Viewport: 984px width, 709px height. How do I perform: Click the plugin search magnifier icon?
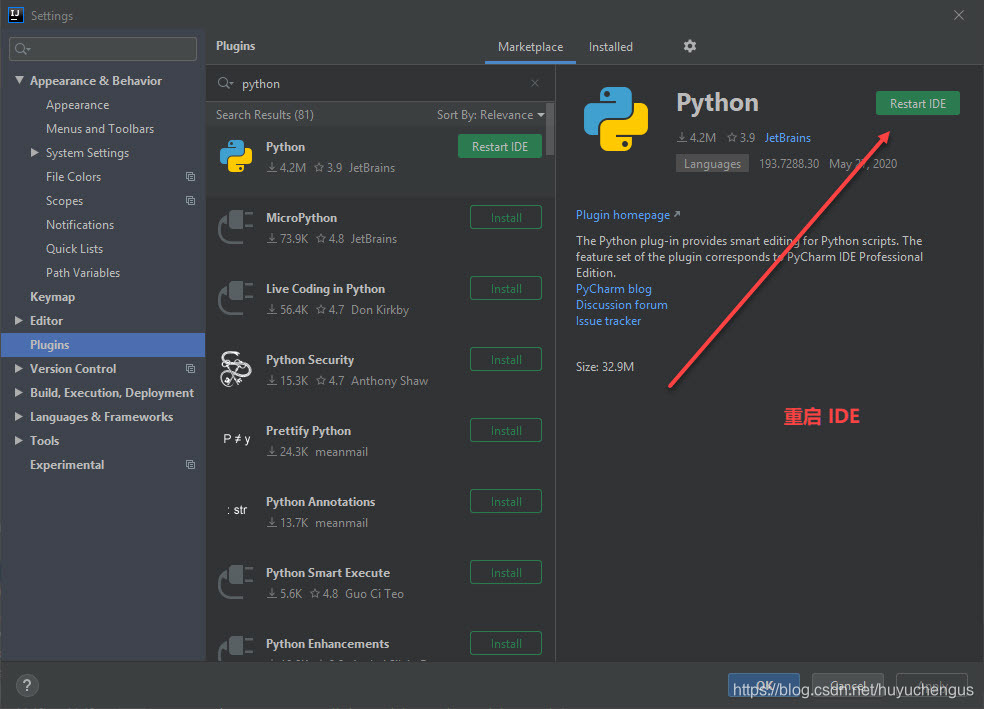(x=225, y=83)
